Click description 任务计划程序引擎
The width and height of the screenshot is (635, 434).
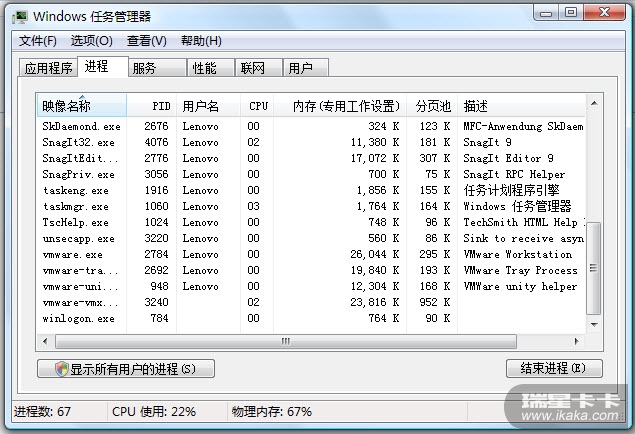(511, 190)
